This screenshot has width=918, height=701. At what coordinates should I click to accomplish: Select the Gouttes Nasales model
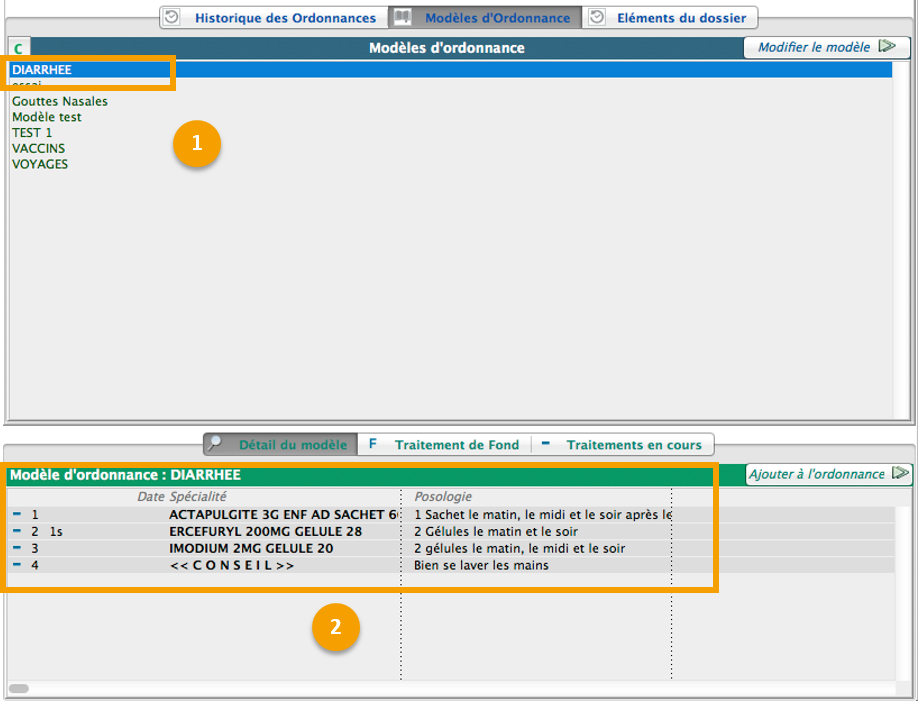[x=59, y=101]
